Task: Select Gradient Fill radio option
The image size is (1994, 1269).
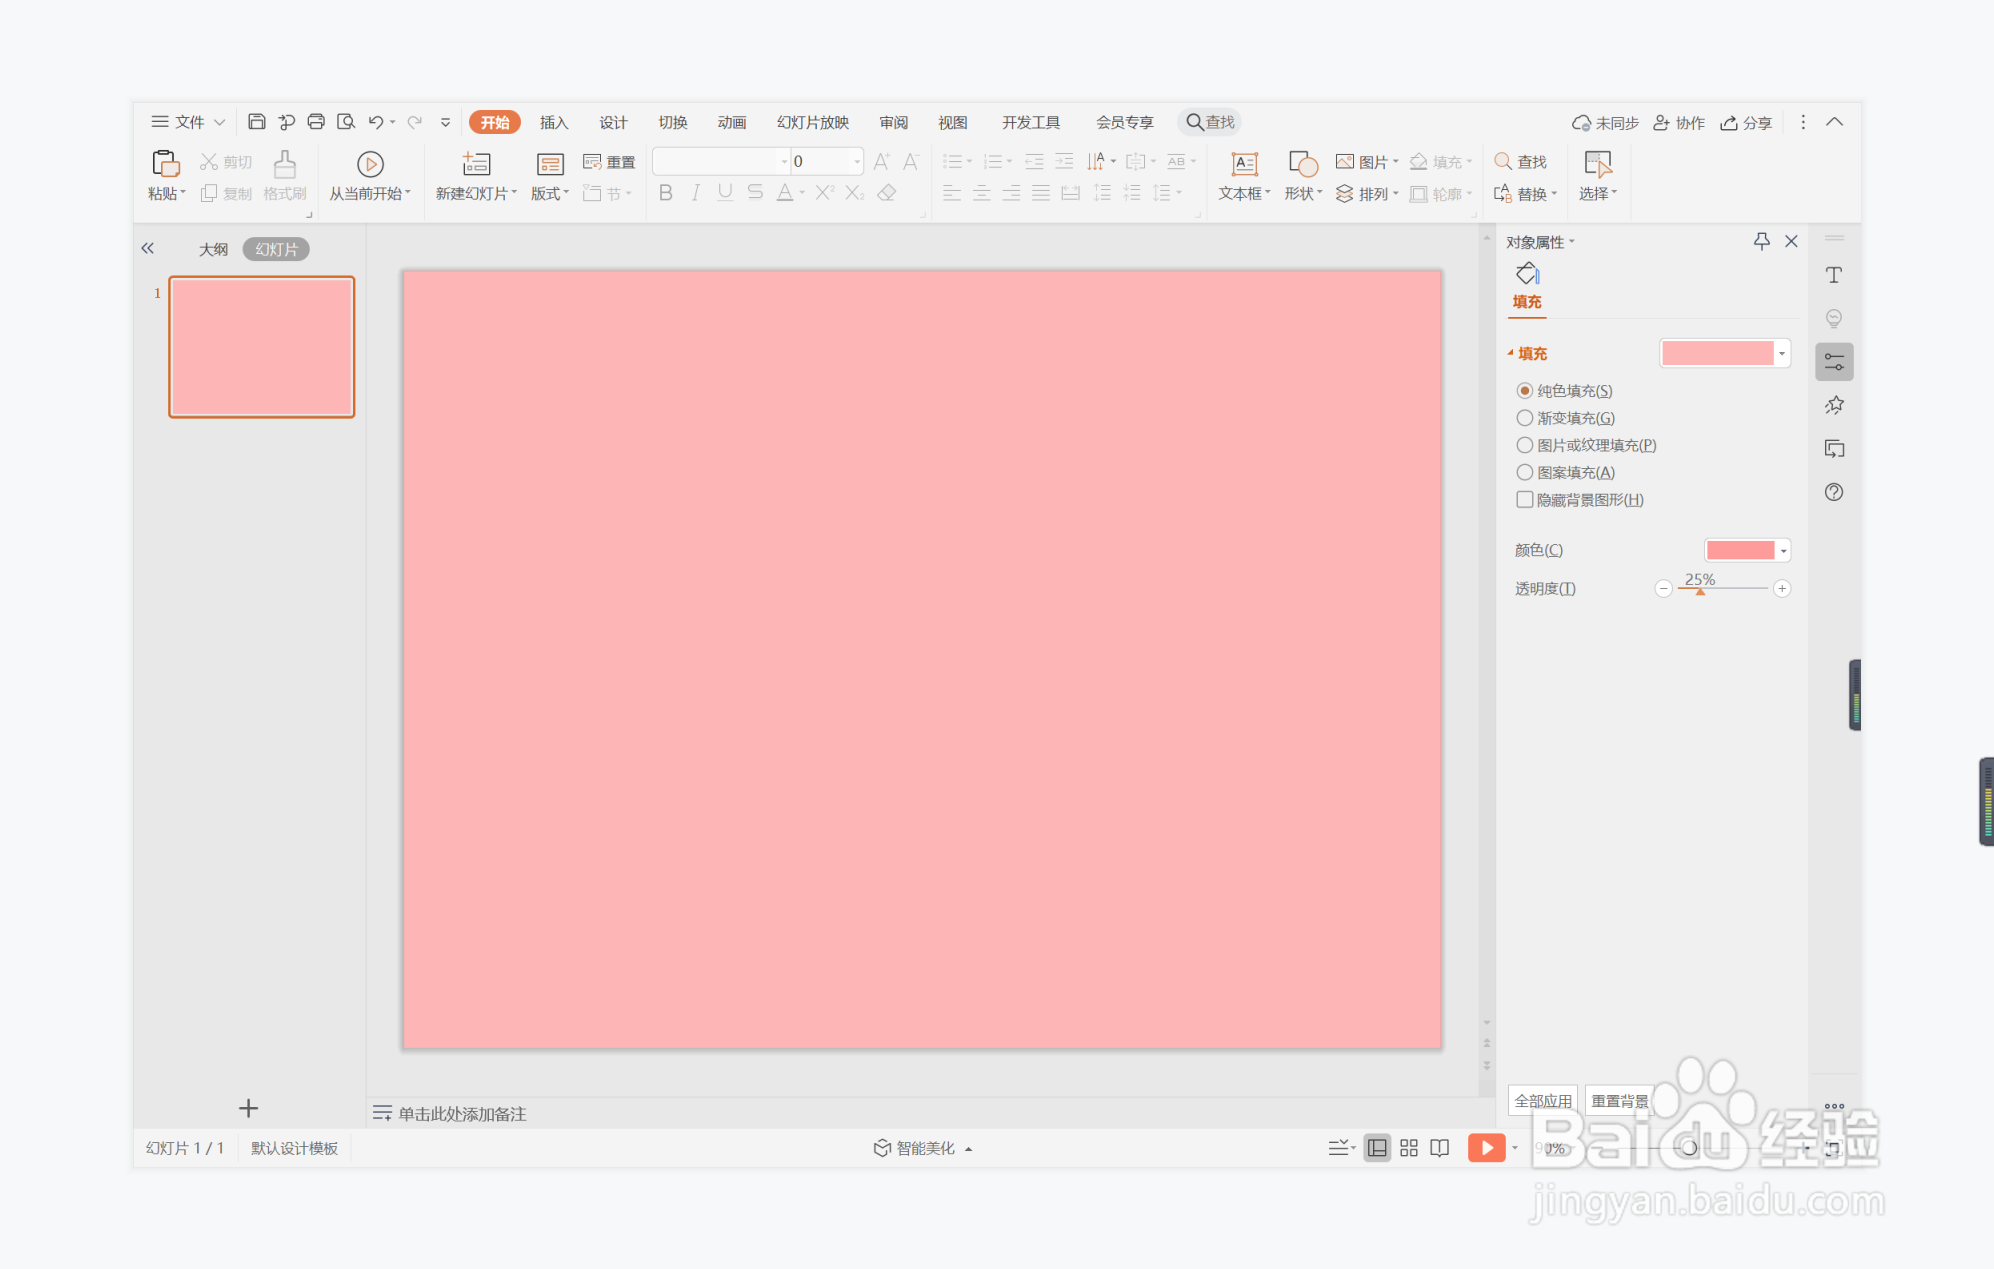Action: [x=1525, y=418]
